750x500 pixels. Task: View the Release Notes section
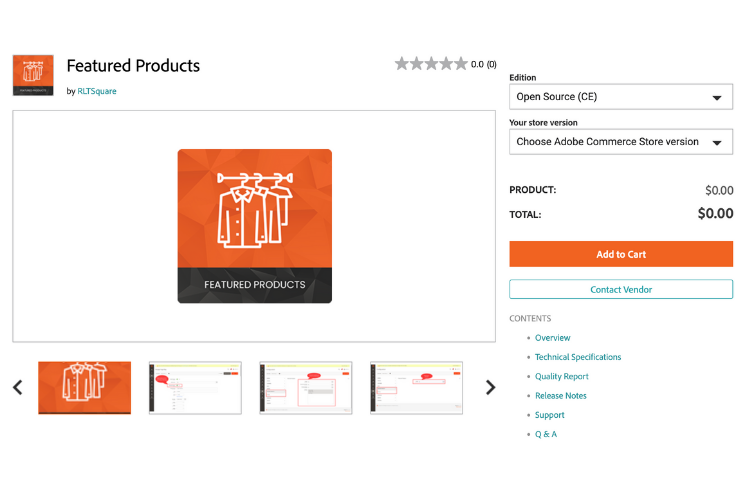(x=560, y=396)
